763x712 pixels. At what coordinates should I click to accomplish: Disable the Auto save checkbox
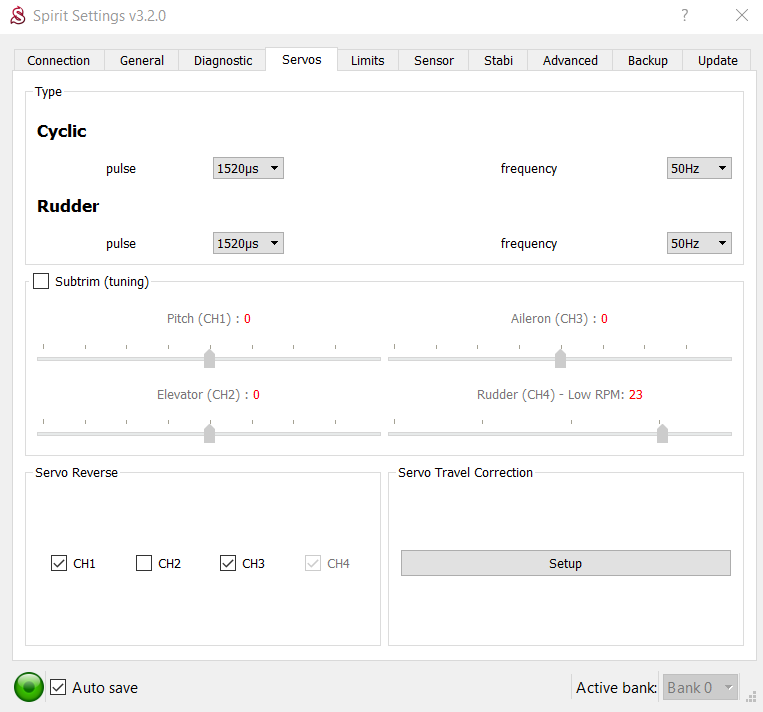coord(59,687)
